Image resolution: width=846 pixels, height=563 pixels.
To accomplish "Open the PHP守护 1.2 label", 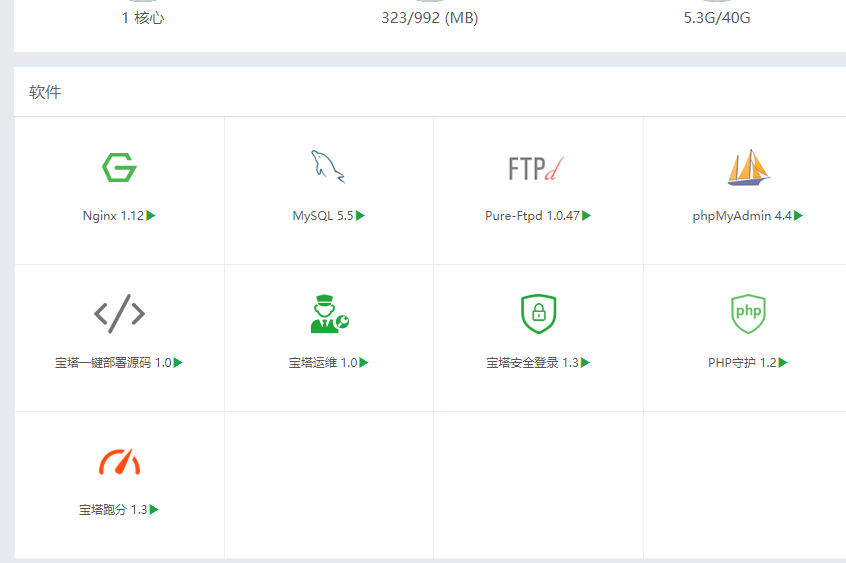I will tap(742, 363).
